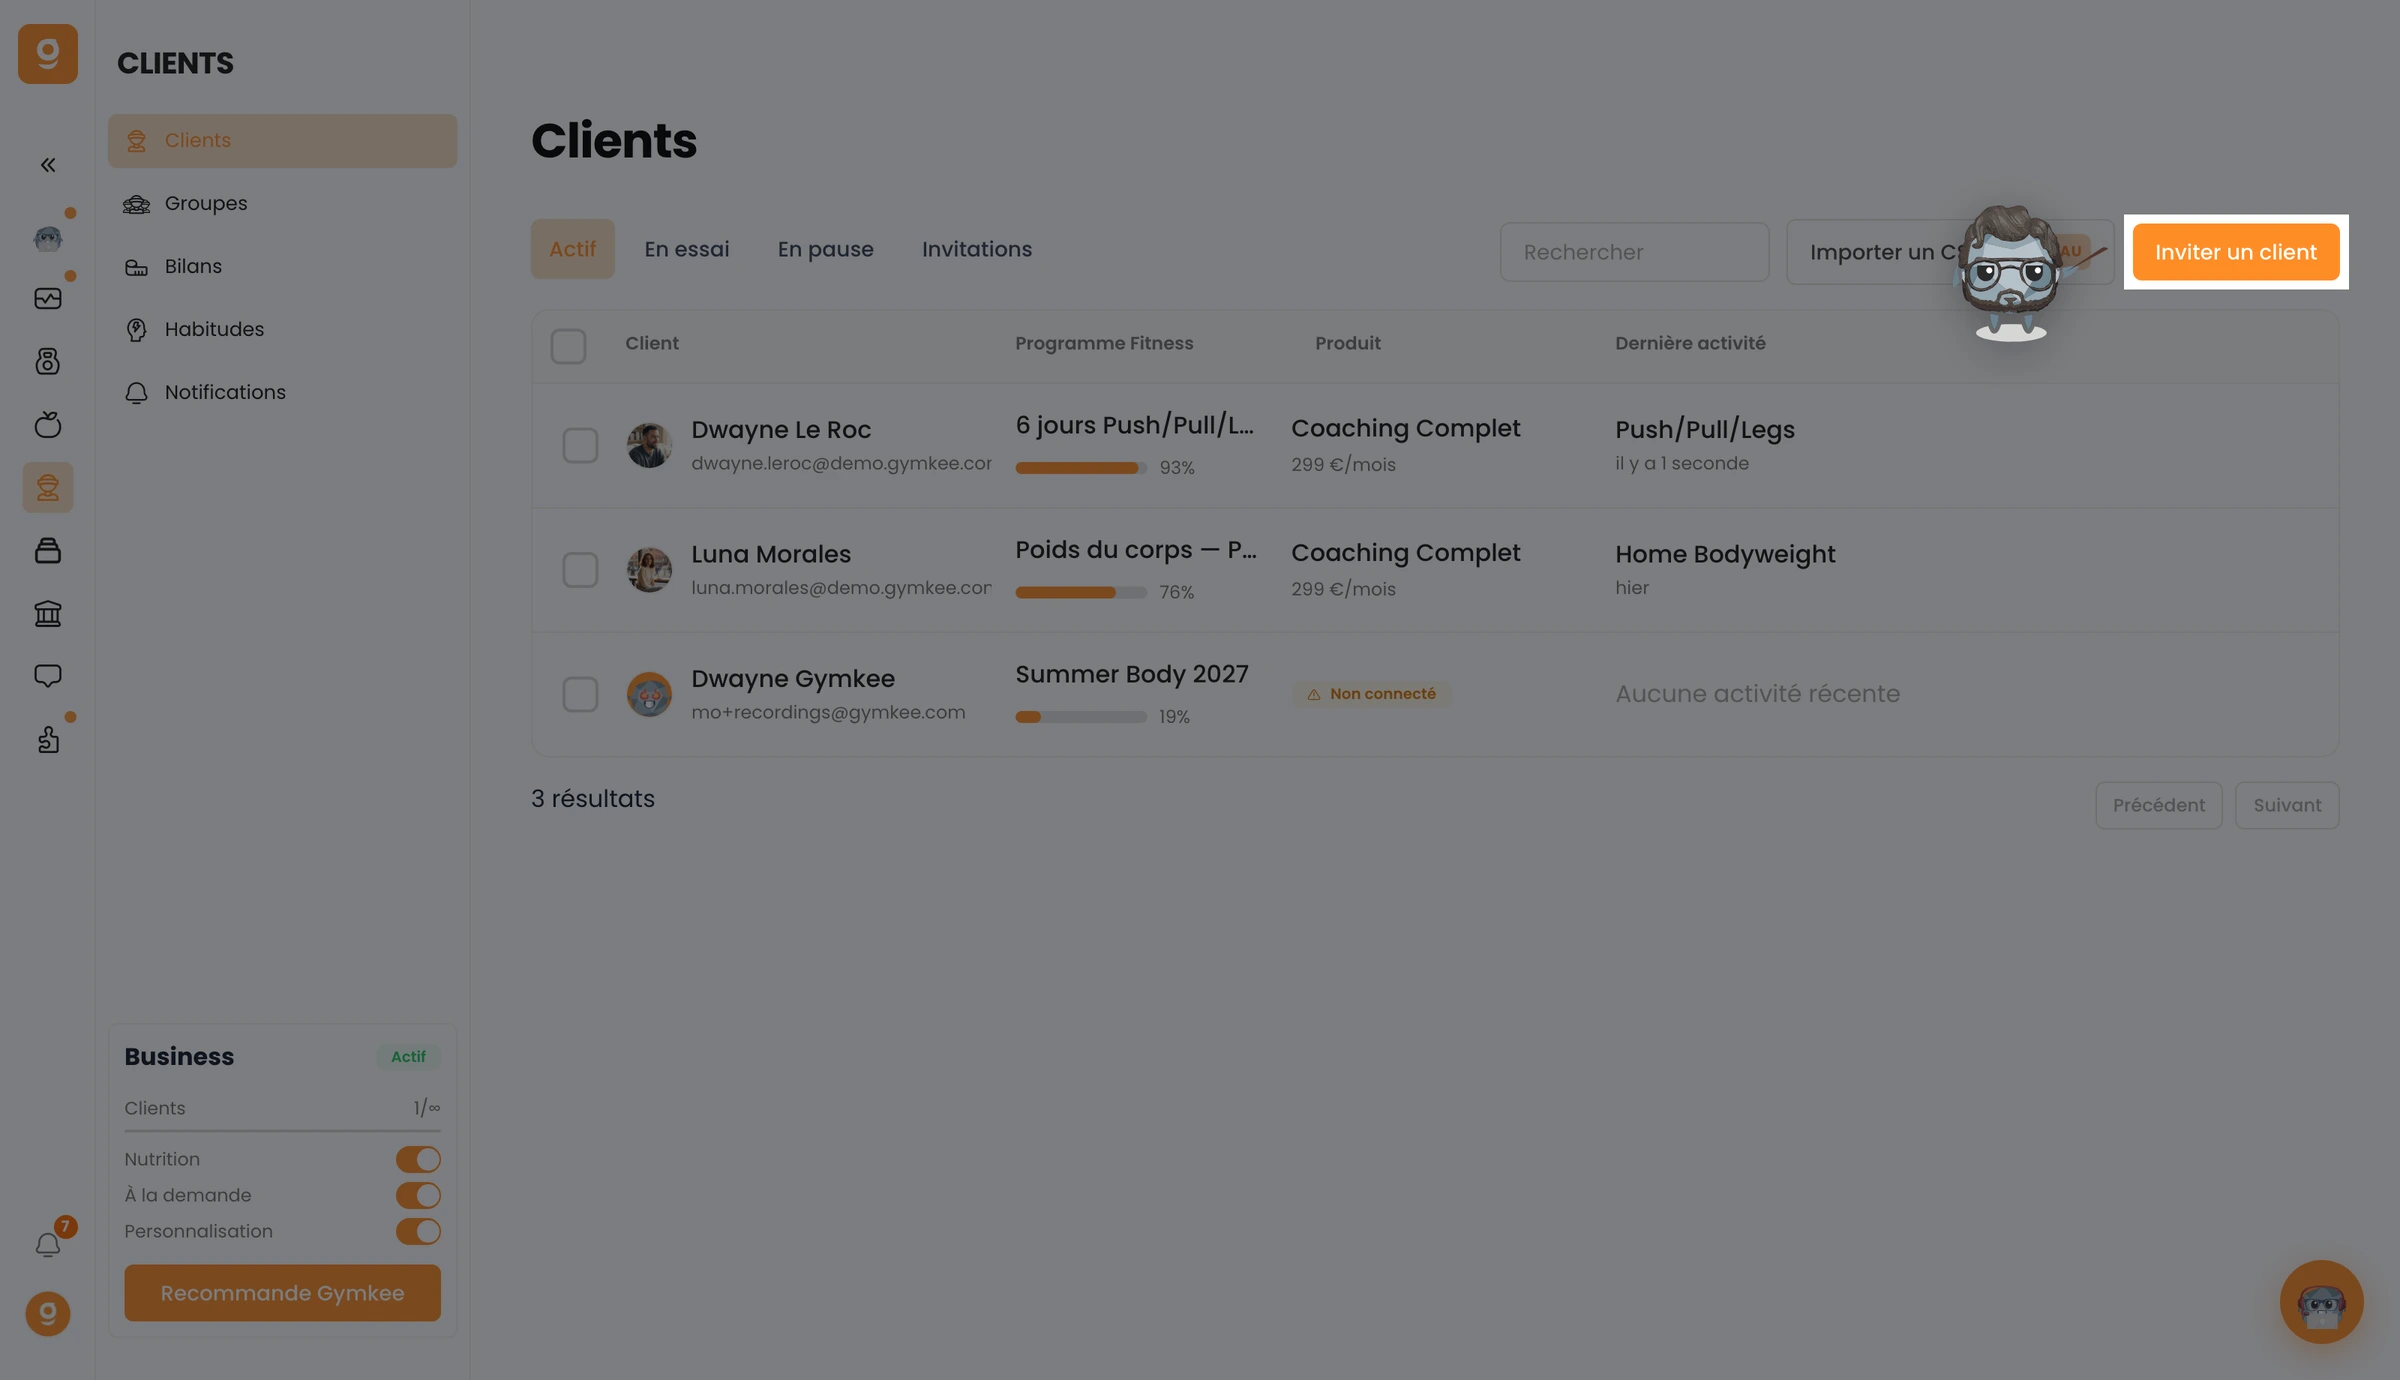This screenshot has height=1380, width=2400.
Task: Check the select-all clients checkbox
Action: [568, 346]
